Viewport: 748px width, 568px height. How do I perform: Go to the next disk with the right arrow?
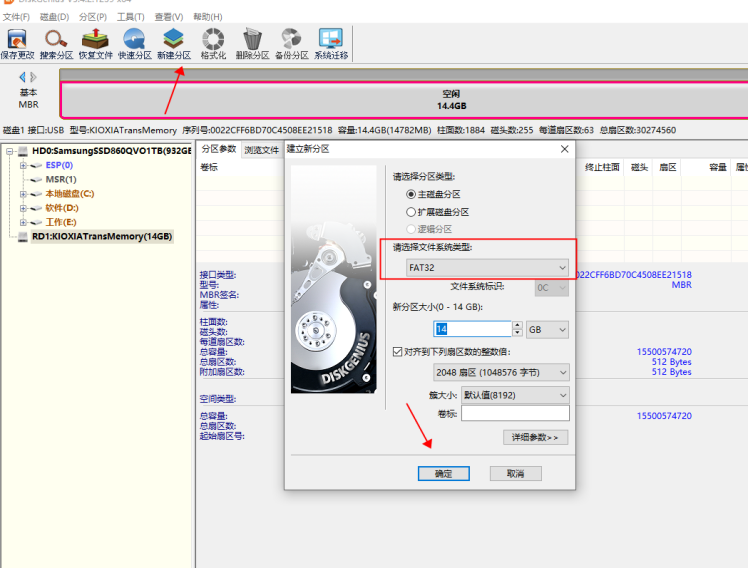pos(33,77)
